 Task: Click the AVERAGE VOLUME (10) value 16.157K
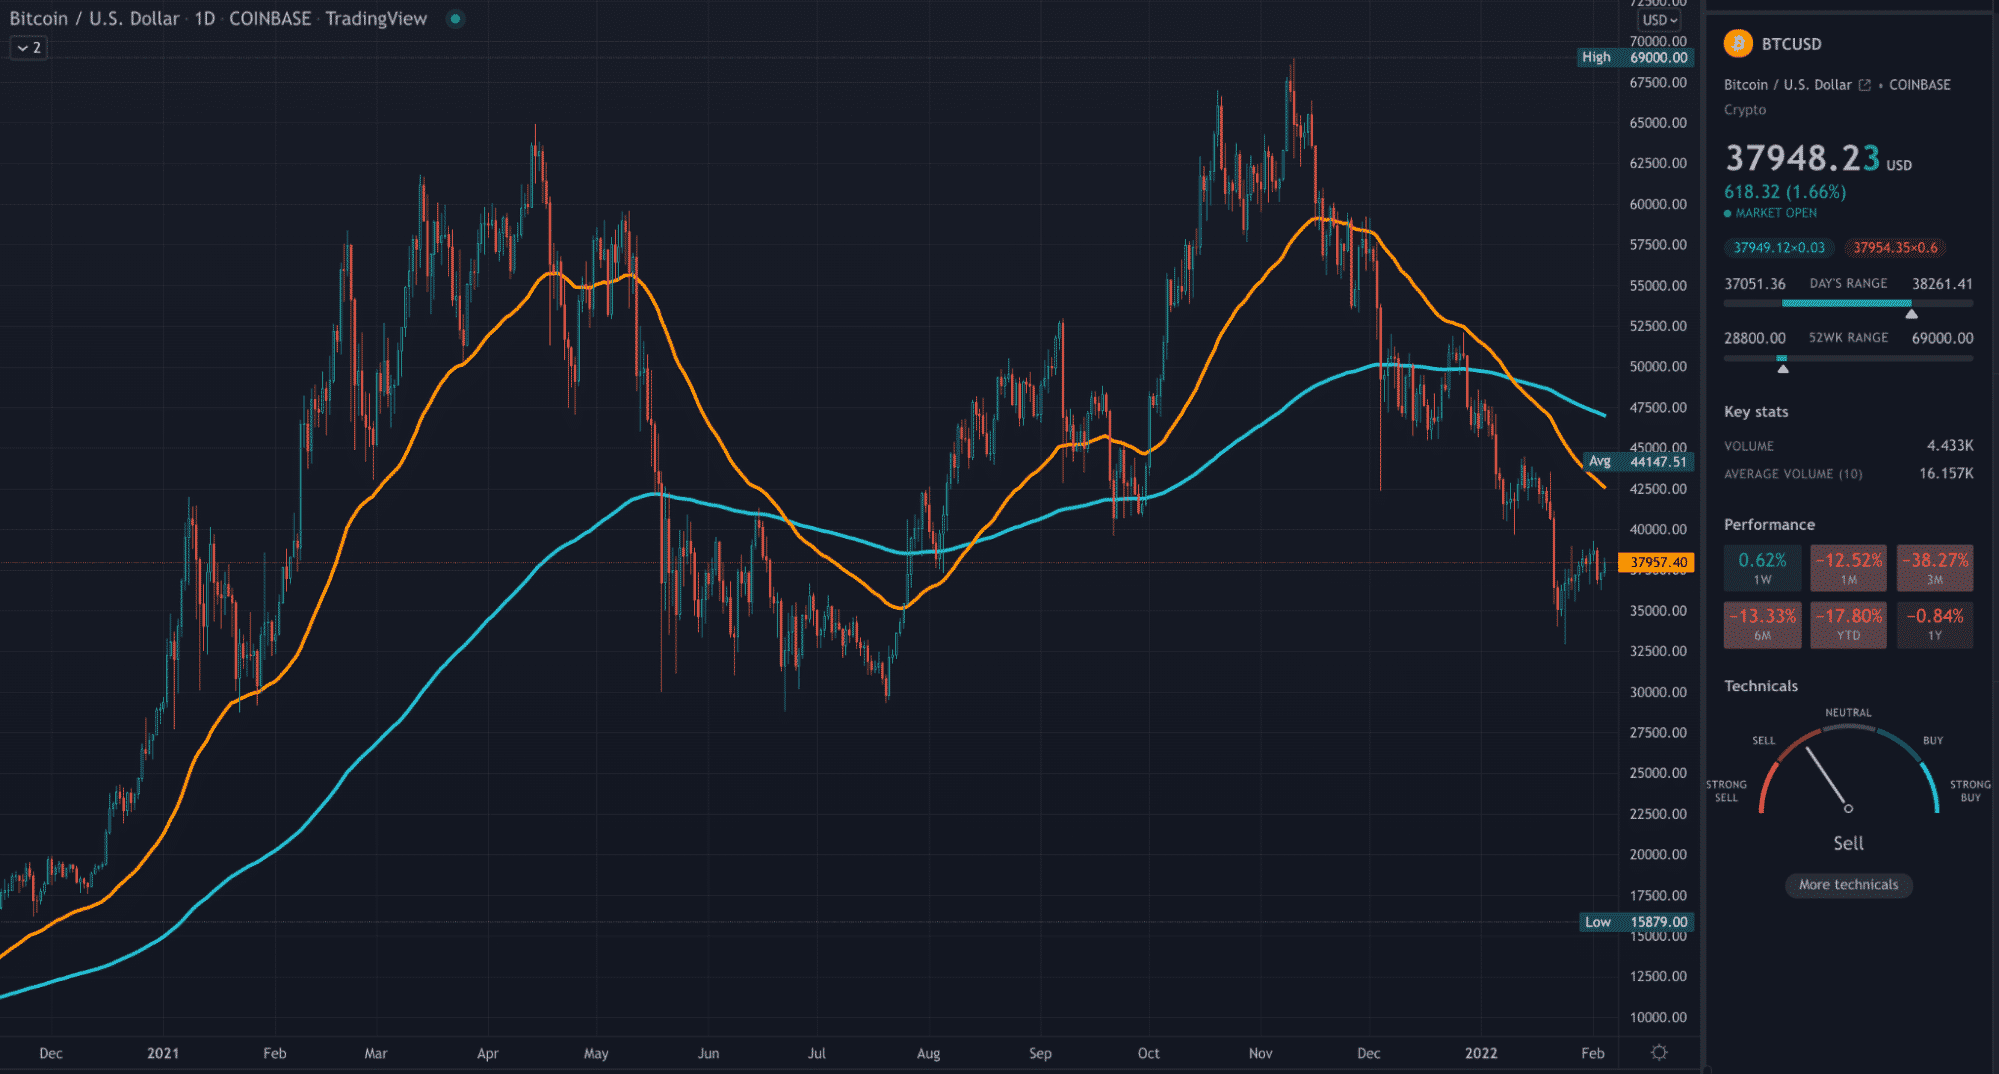point(1946,473)
